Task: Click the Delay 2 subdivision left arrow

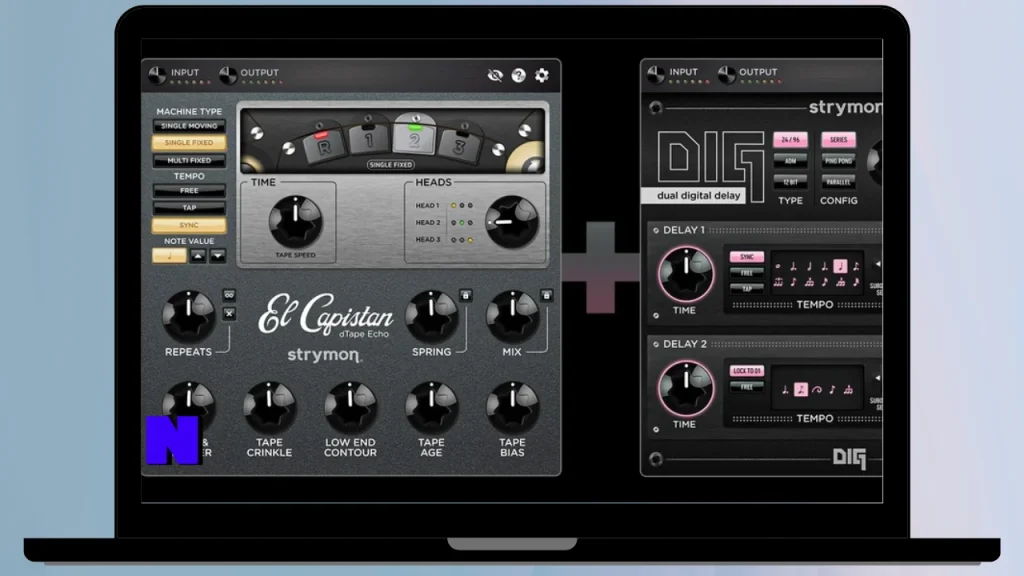Action: coord(878,378)
